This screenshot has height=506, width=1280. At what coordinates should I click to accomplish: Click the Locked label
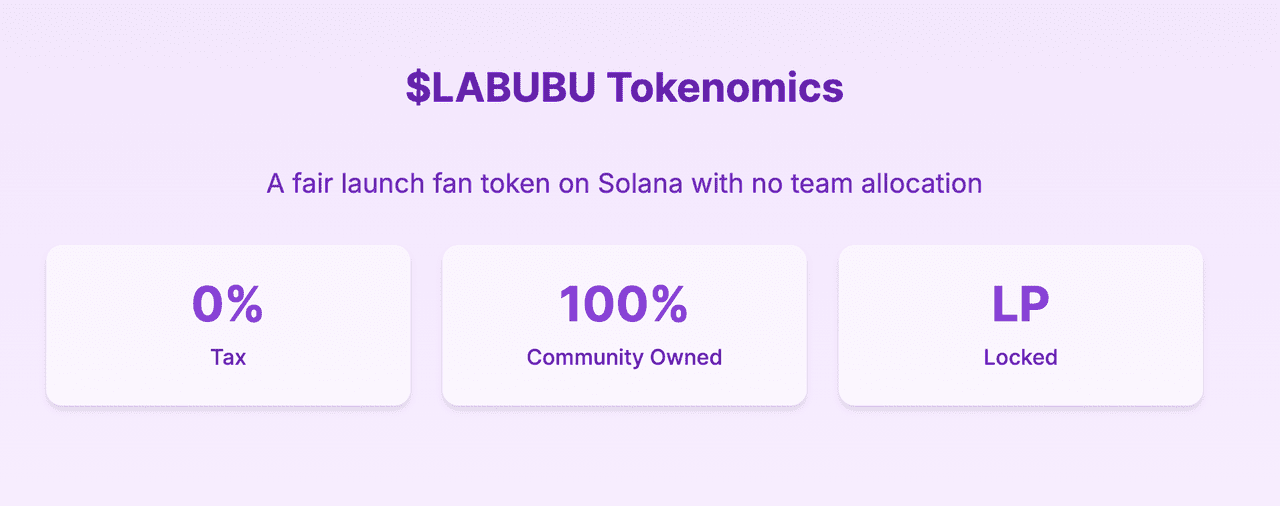pos(1020,357)
